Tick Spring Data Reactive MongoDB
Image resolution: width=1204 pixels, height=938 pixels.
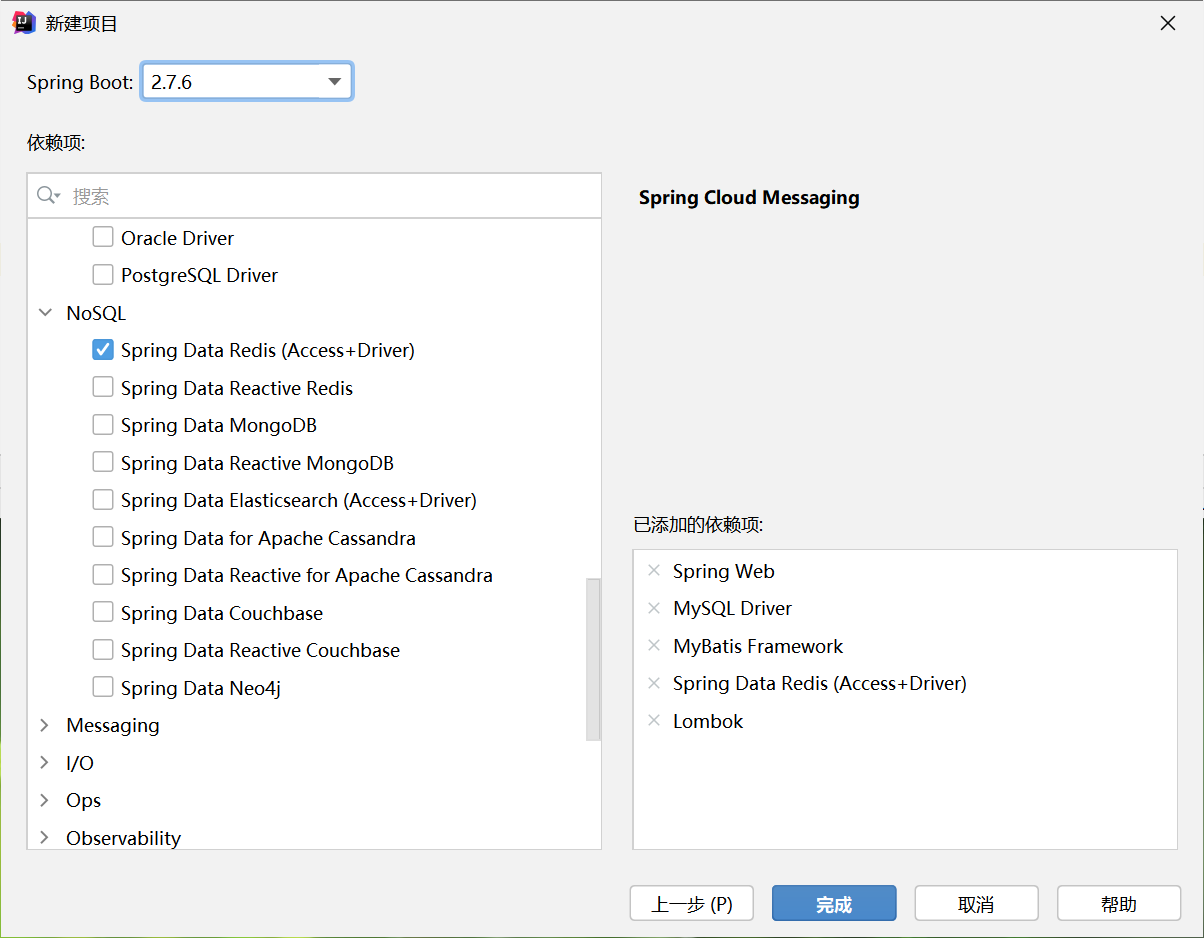tap(103, 463)
